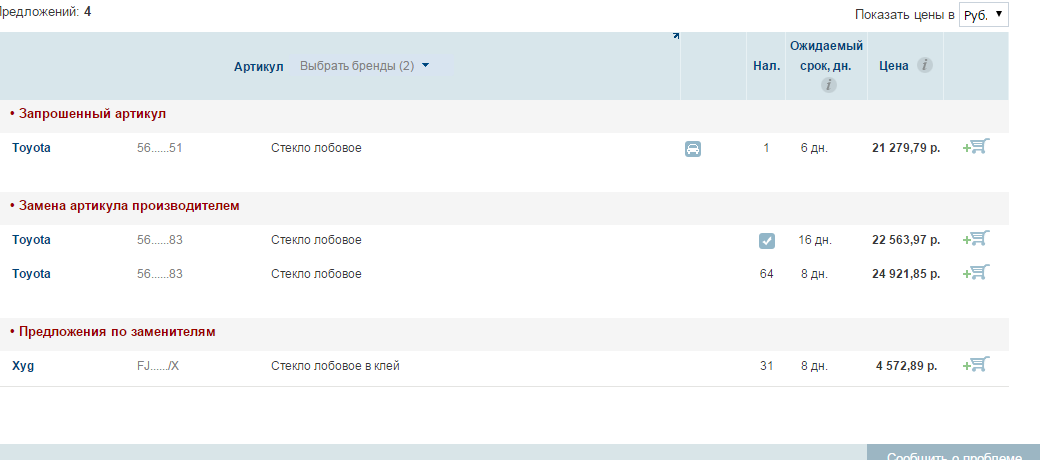Click the arrow beside Выбрать бренды
Image resolution: width=1040 pixels, height=460 pixels.
click(x=426, y=66)
